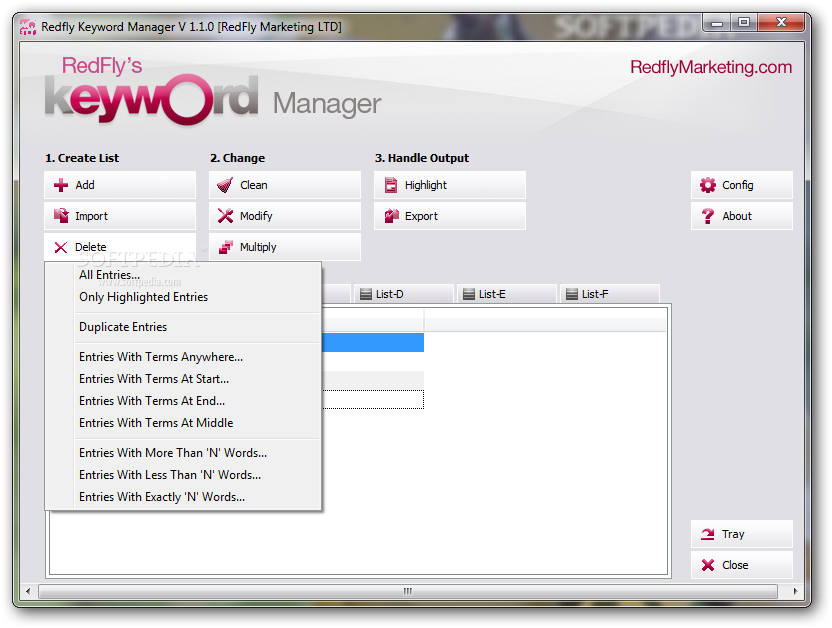The width and height of the screenshot is (832, 628).
Task: Click the crossed tools Modify icon
Action: (x=226, y=216)
